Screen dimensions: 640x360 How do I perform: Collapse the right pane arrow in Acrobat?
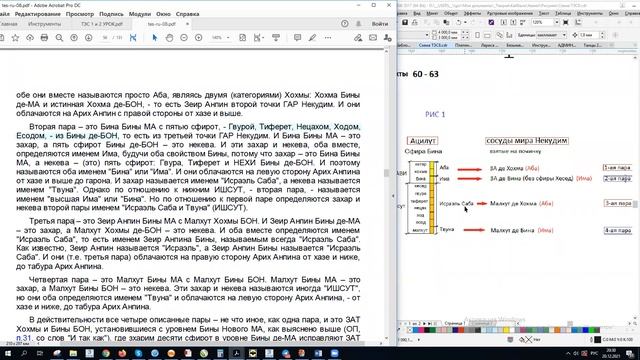point(393,196)
